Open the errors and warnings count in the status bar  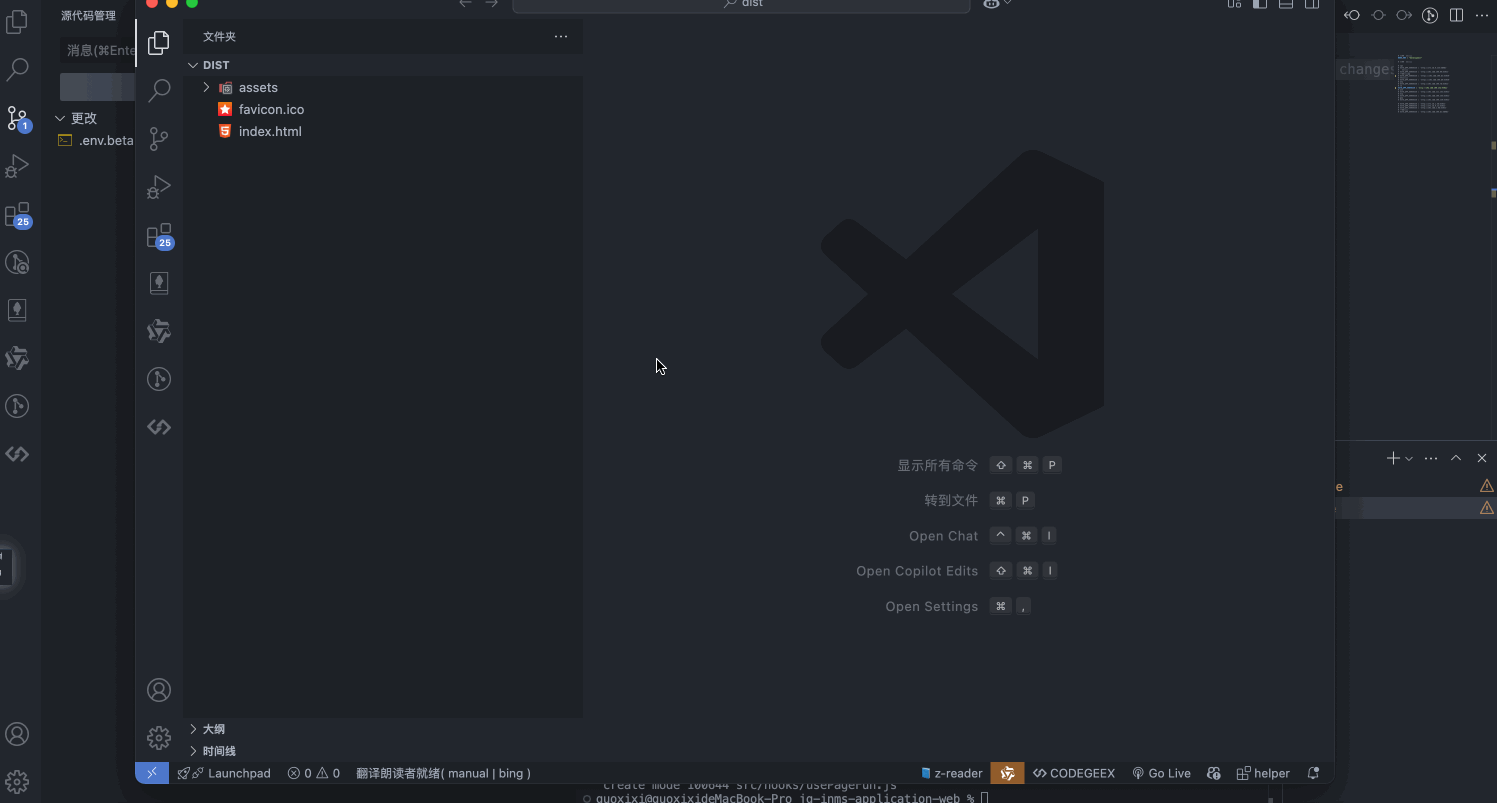314,773
